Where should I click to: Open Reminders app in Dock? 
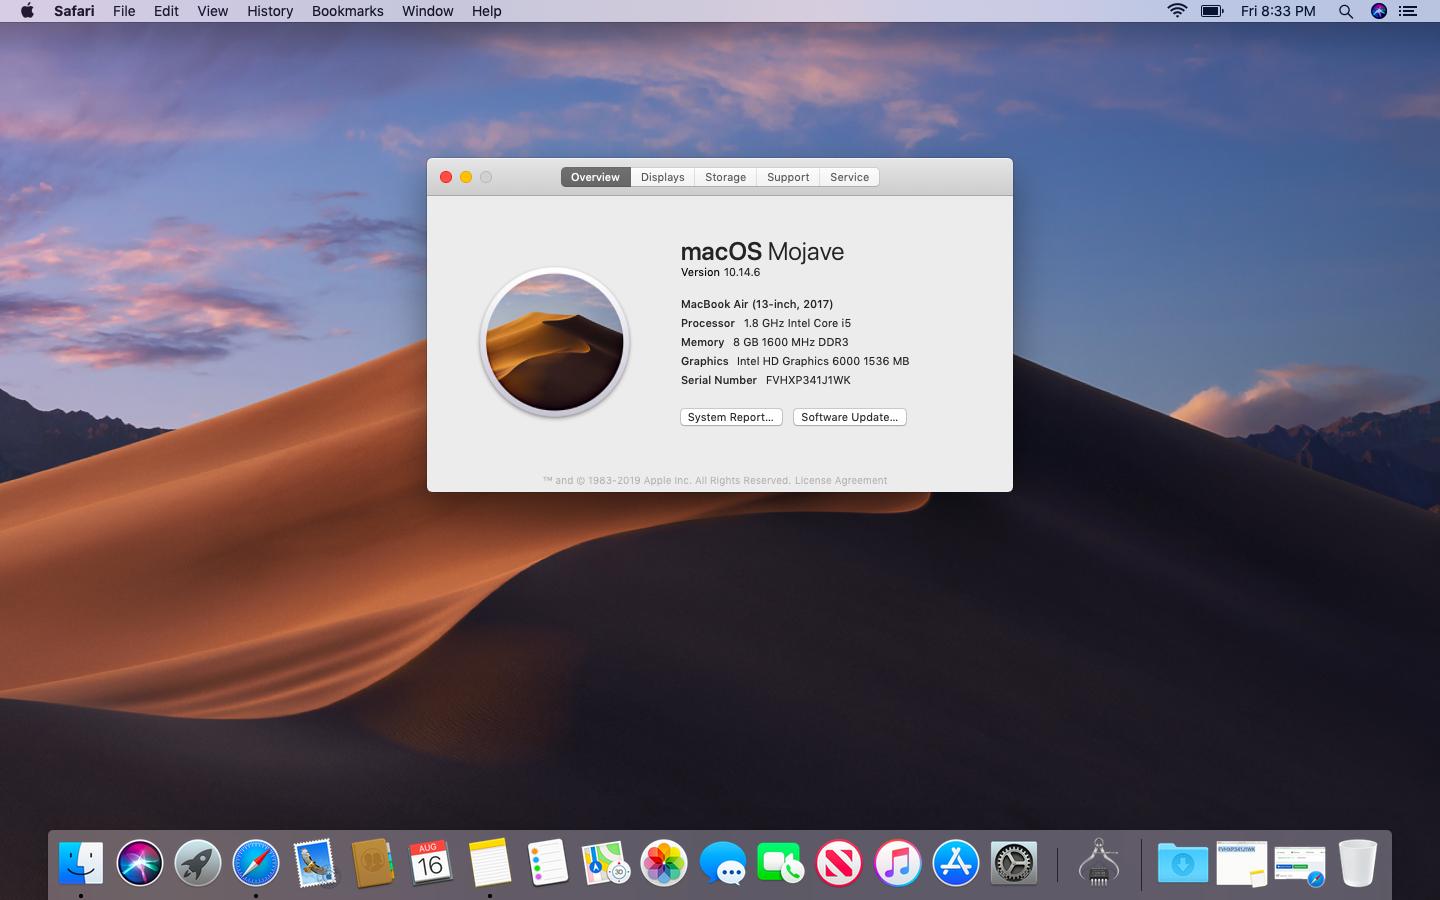click(x=548, y=862)
